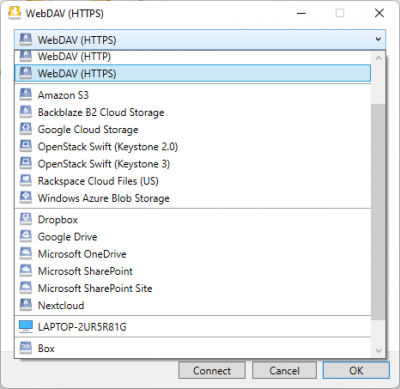Collapse the connection type dropdown arrow
The image size is (400, 389).
click(x=378, y=39)
